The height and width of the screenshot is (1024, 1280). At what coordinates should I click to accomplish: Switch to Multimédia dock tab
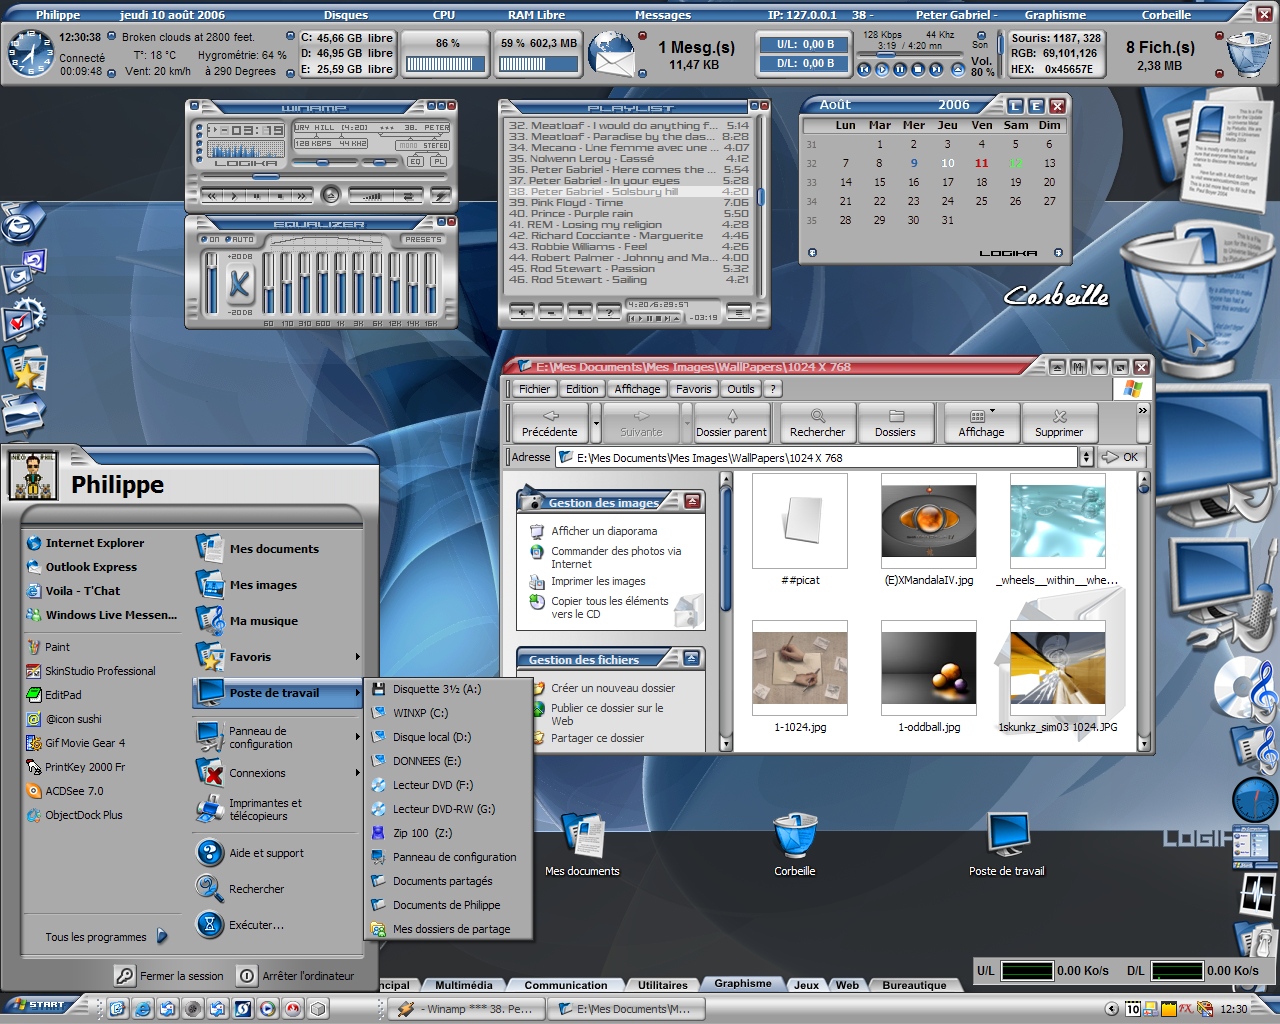coord(464,985)
